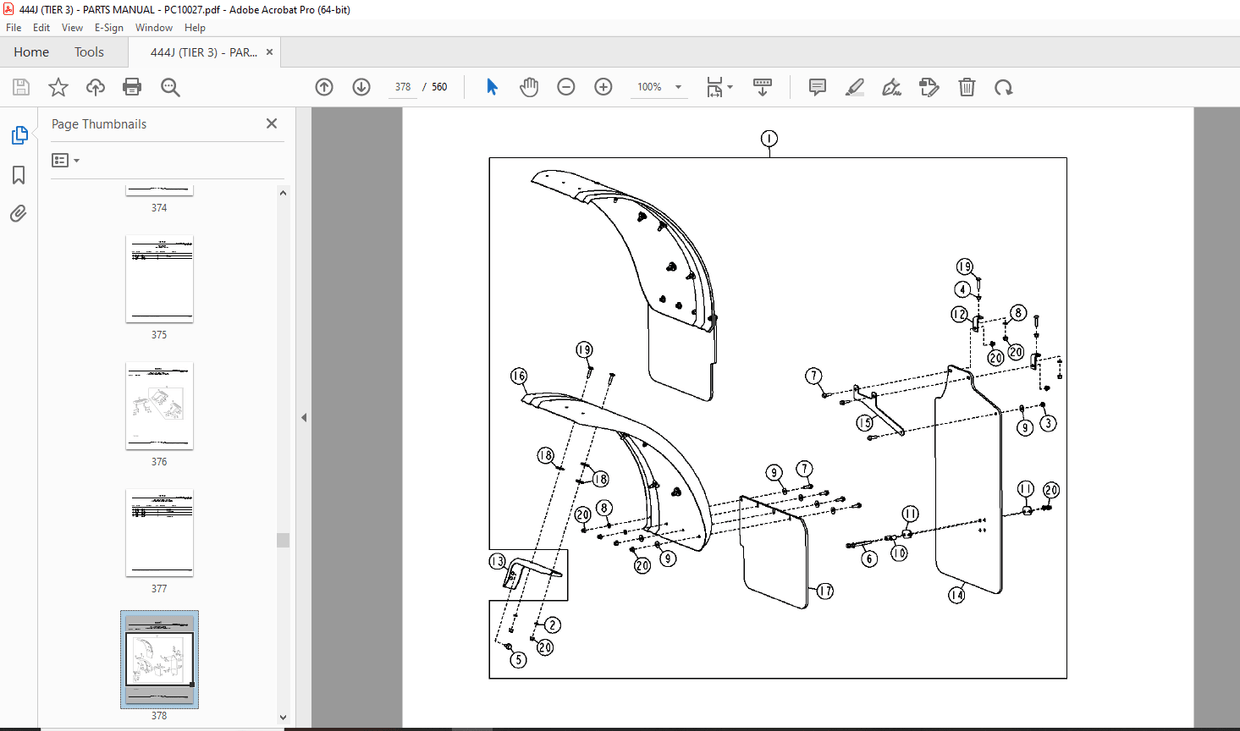
Task: Select the page 376 thumbnail
Action: coord(159,405)
